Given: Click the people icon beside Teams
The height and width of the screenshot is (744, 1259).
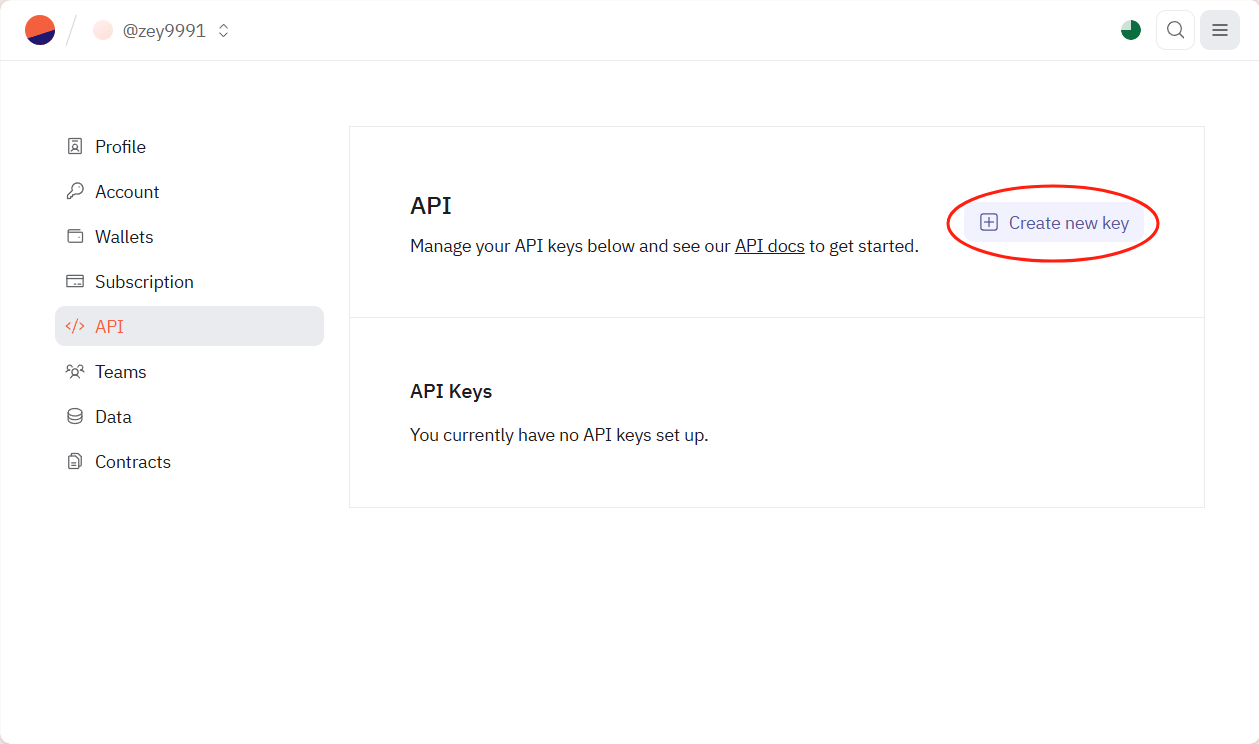Looking at the screenshot, I should (x=74, y=372).
